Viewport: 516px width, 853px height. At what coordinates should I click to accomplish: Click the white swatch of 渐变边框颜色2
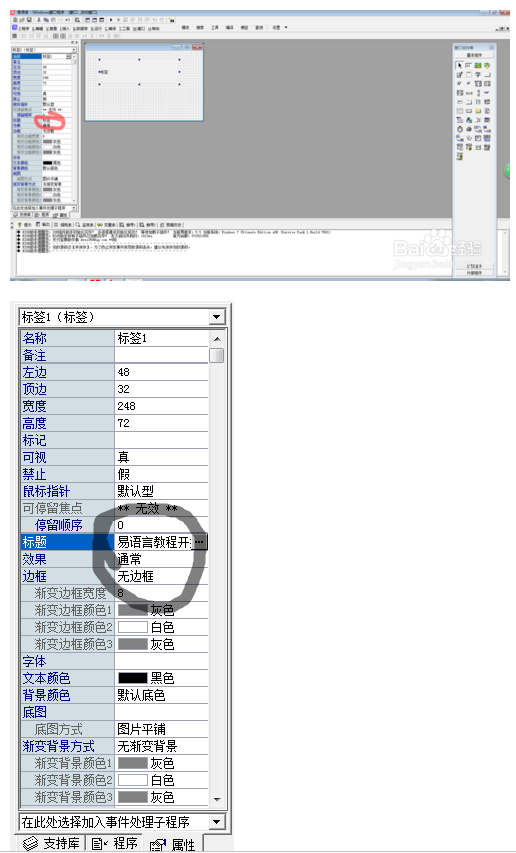click(133, 627)
